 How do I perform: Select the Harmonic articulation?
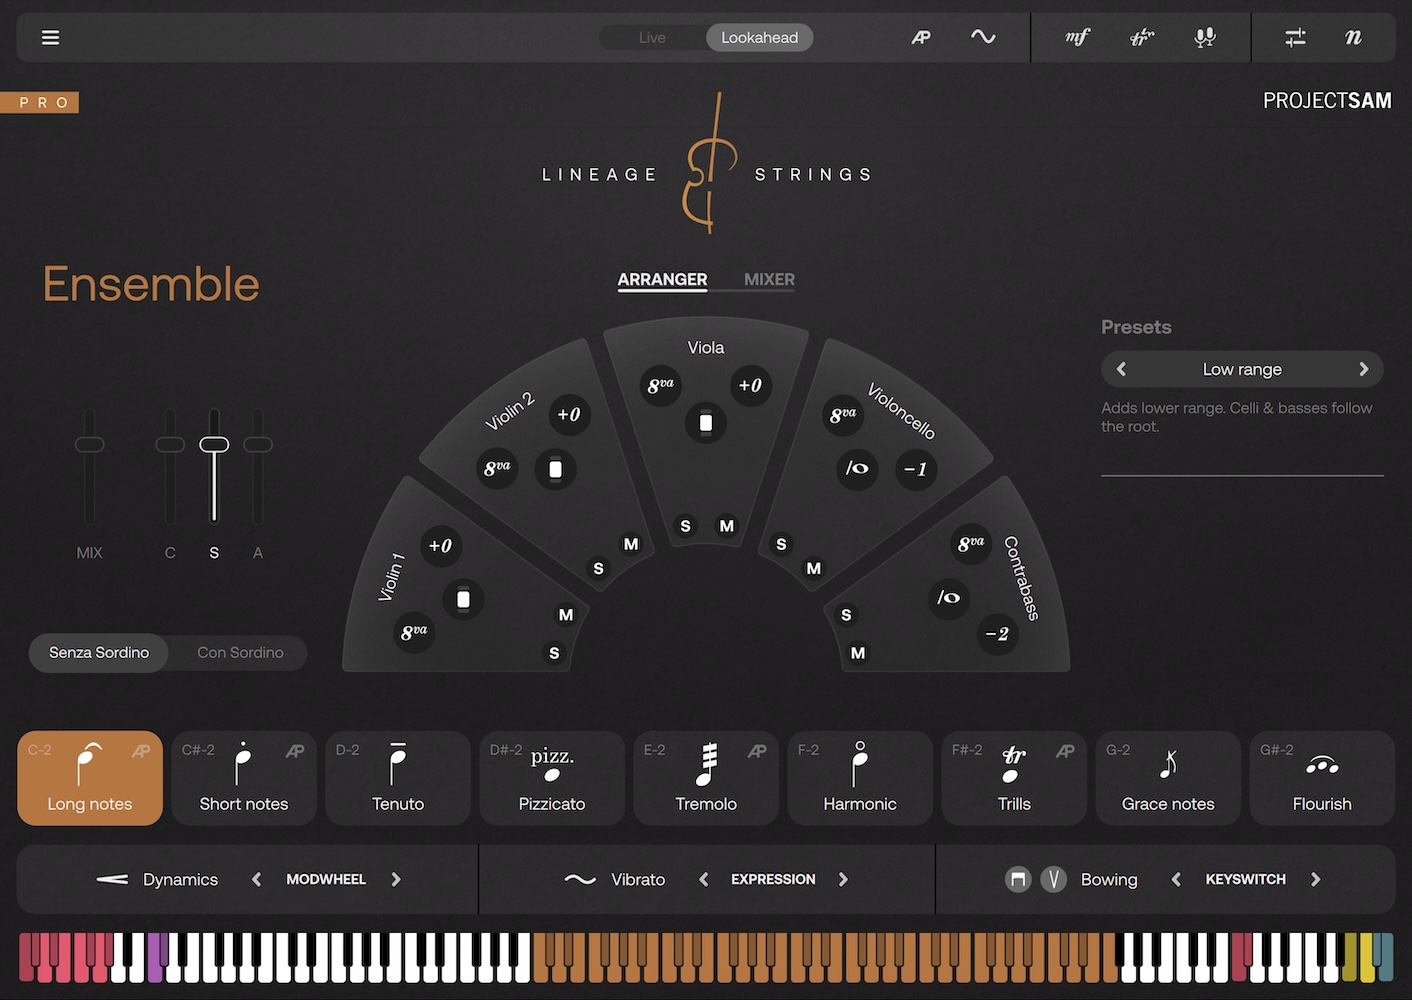tap(860, 778)
